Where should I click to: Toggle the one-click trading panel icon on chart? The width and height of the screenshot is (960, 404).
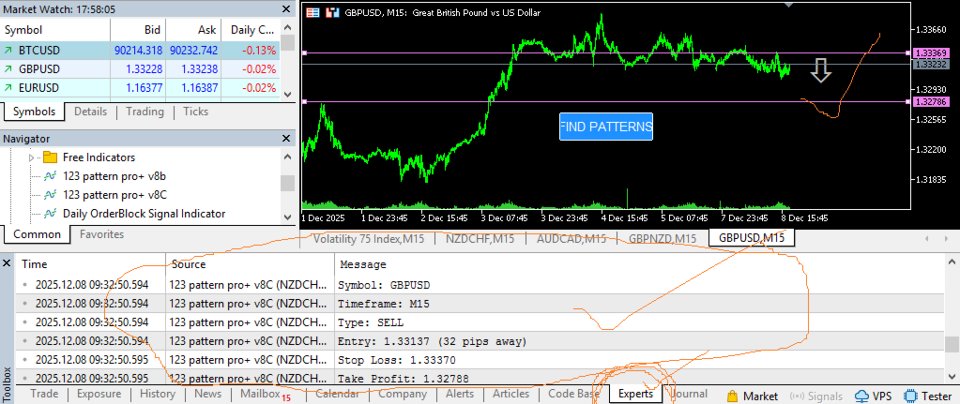[x=313, y=12]
